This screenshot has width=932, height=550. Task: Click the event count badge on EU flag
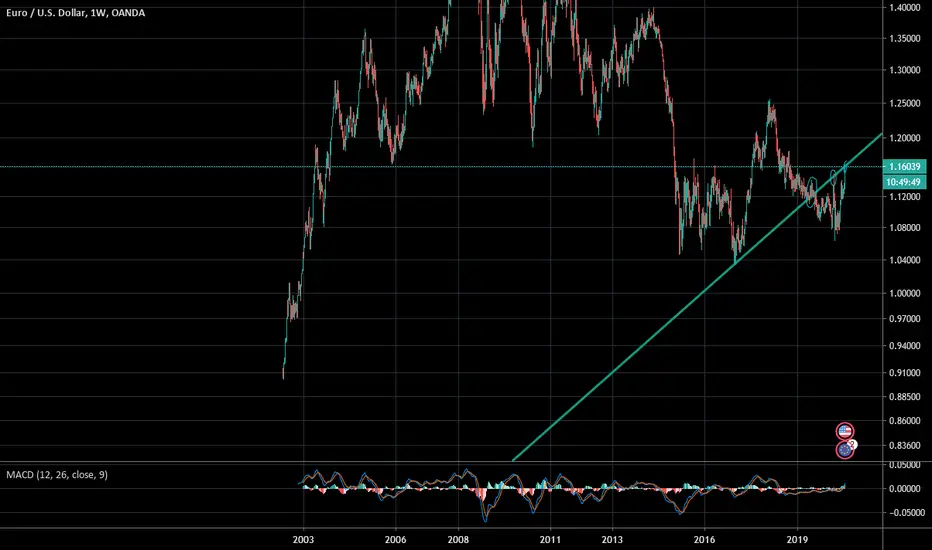[854, 444]
